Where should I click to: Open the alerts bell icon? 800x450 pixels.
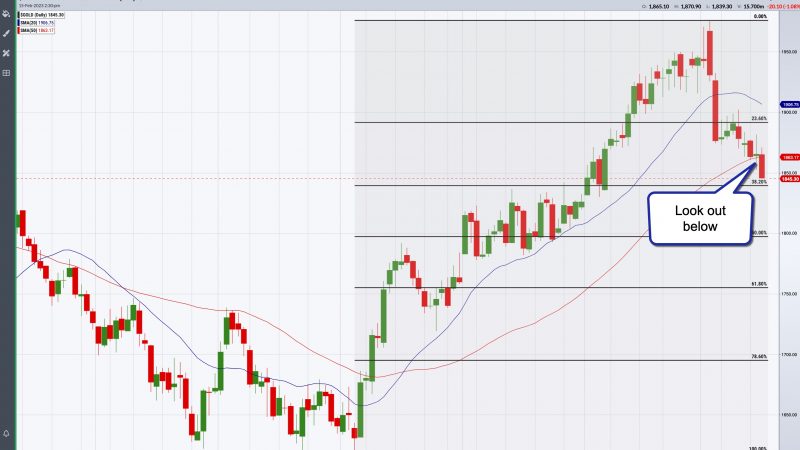(6, 433)
